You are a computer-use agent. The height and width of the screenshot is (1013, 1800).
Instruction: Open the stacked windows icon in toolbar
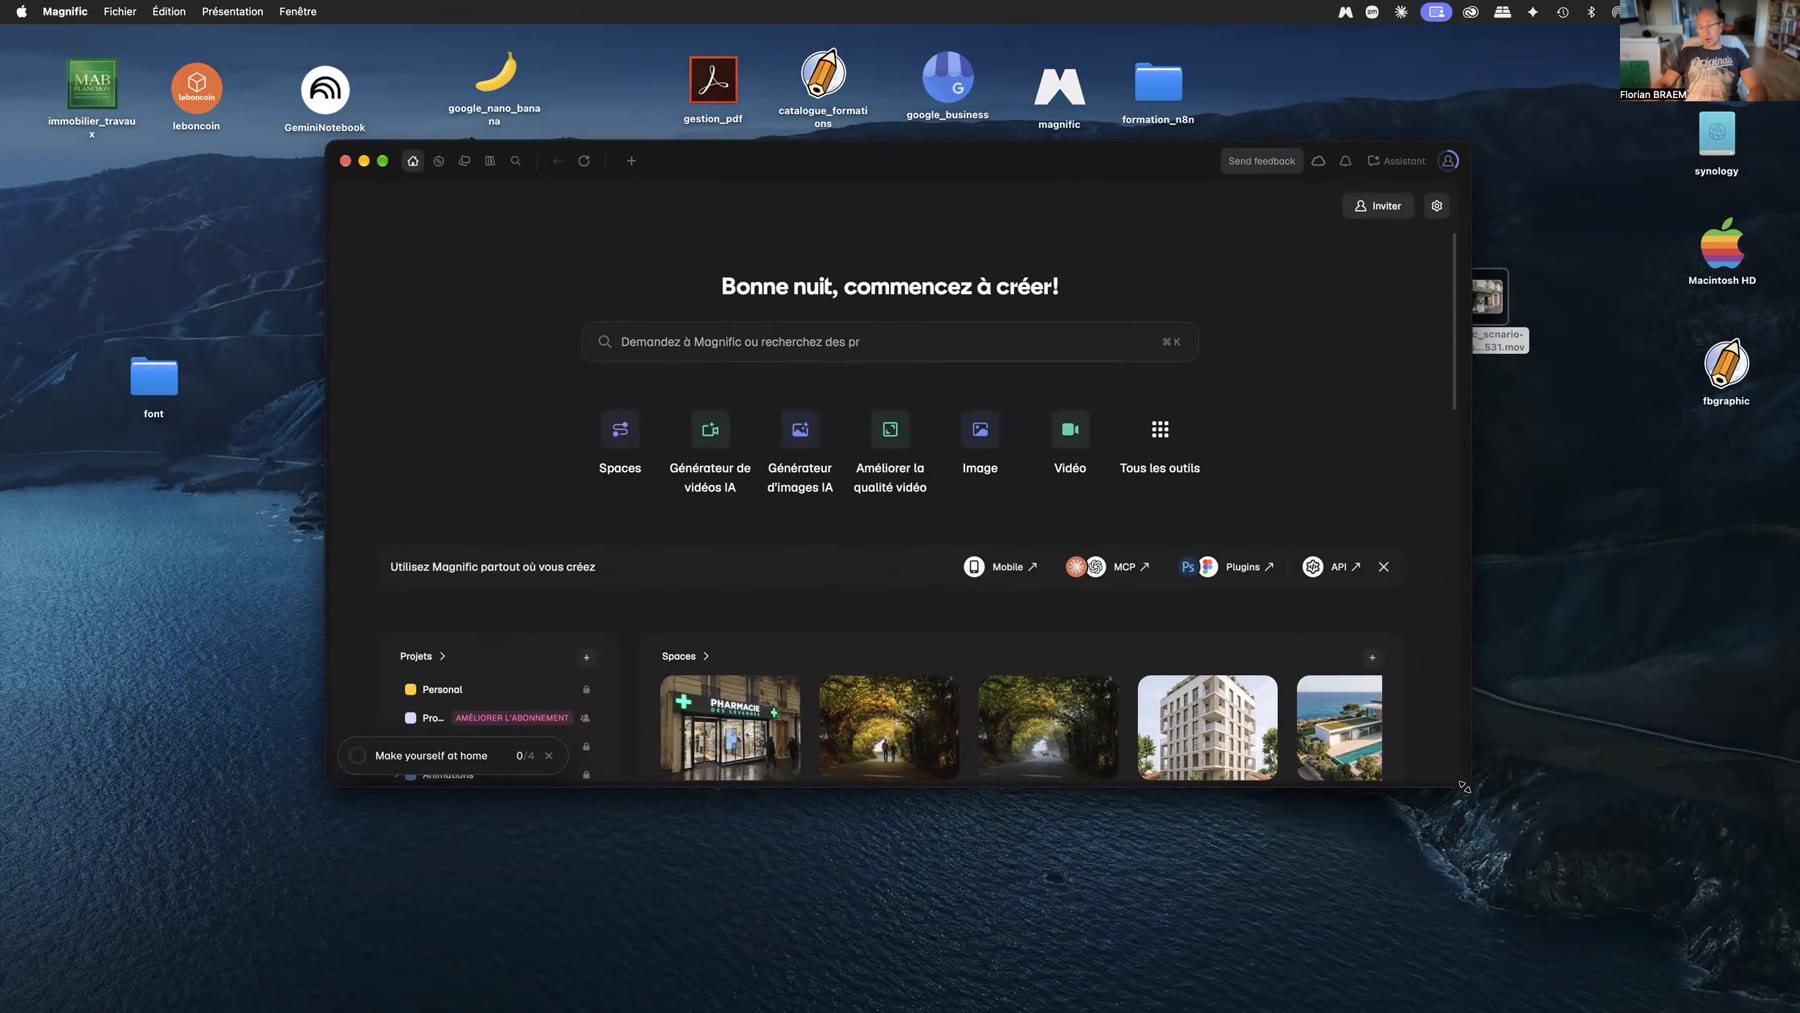465,161
